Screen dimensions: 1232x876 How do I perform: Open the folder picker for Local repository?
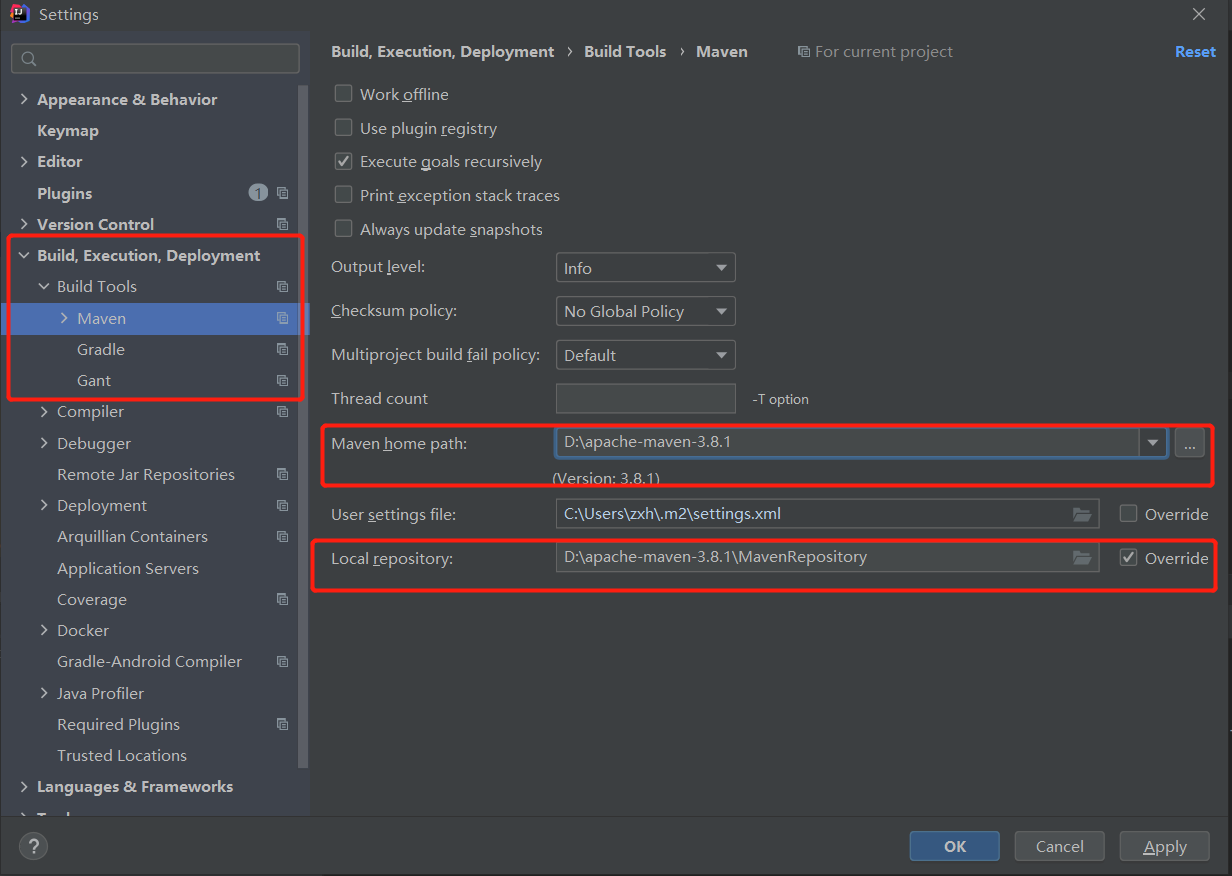[1081, 558]
